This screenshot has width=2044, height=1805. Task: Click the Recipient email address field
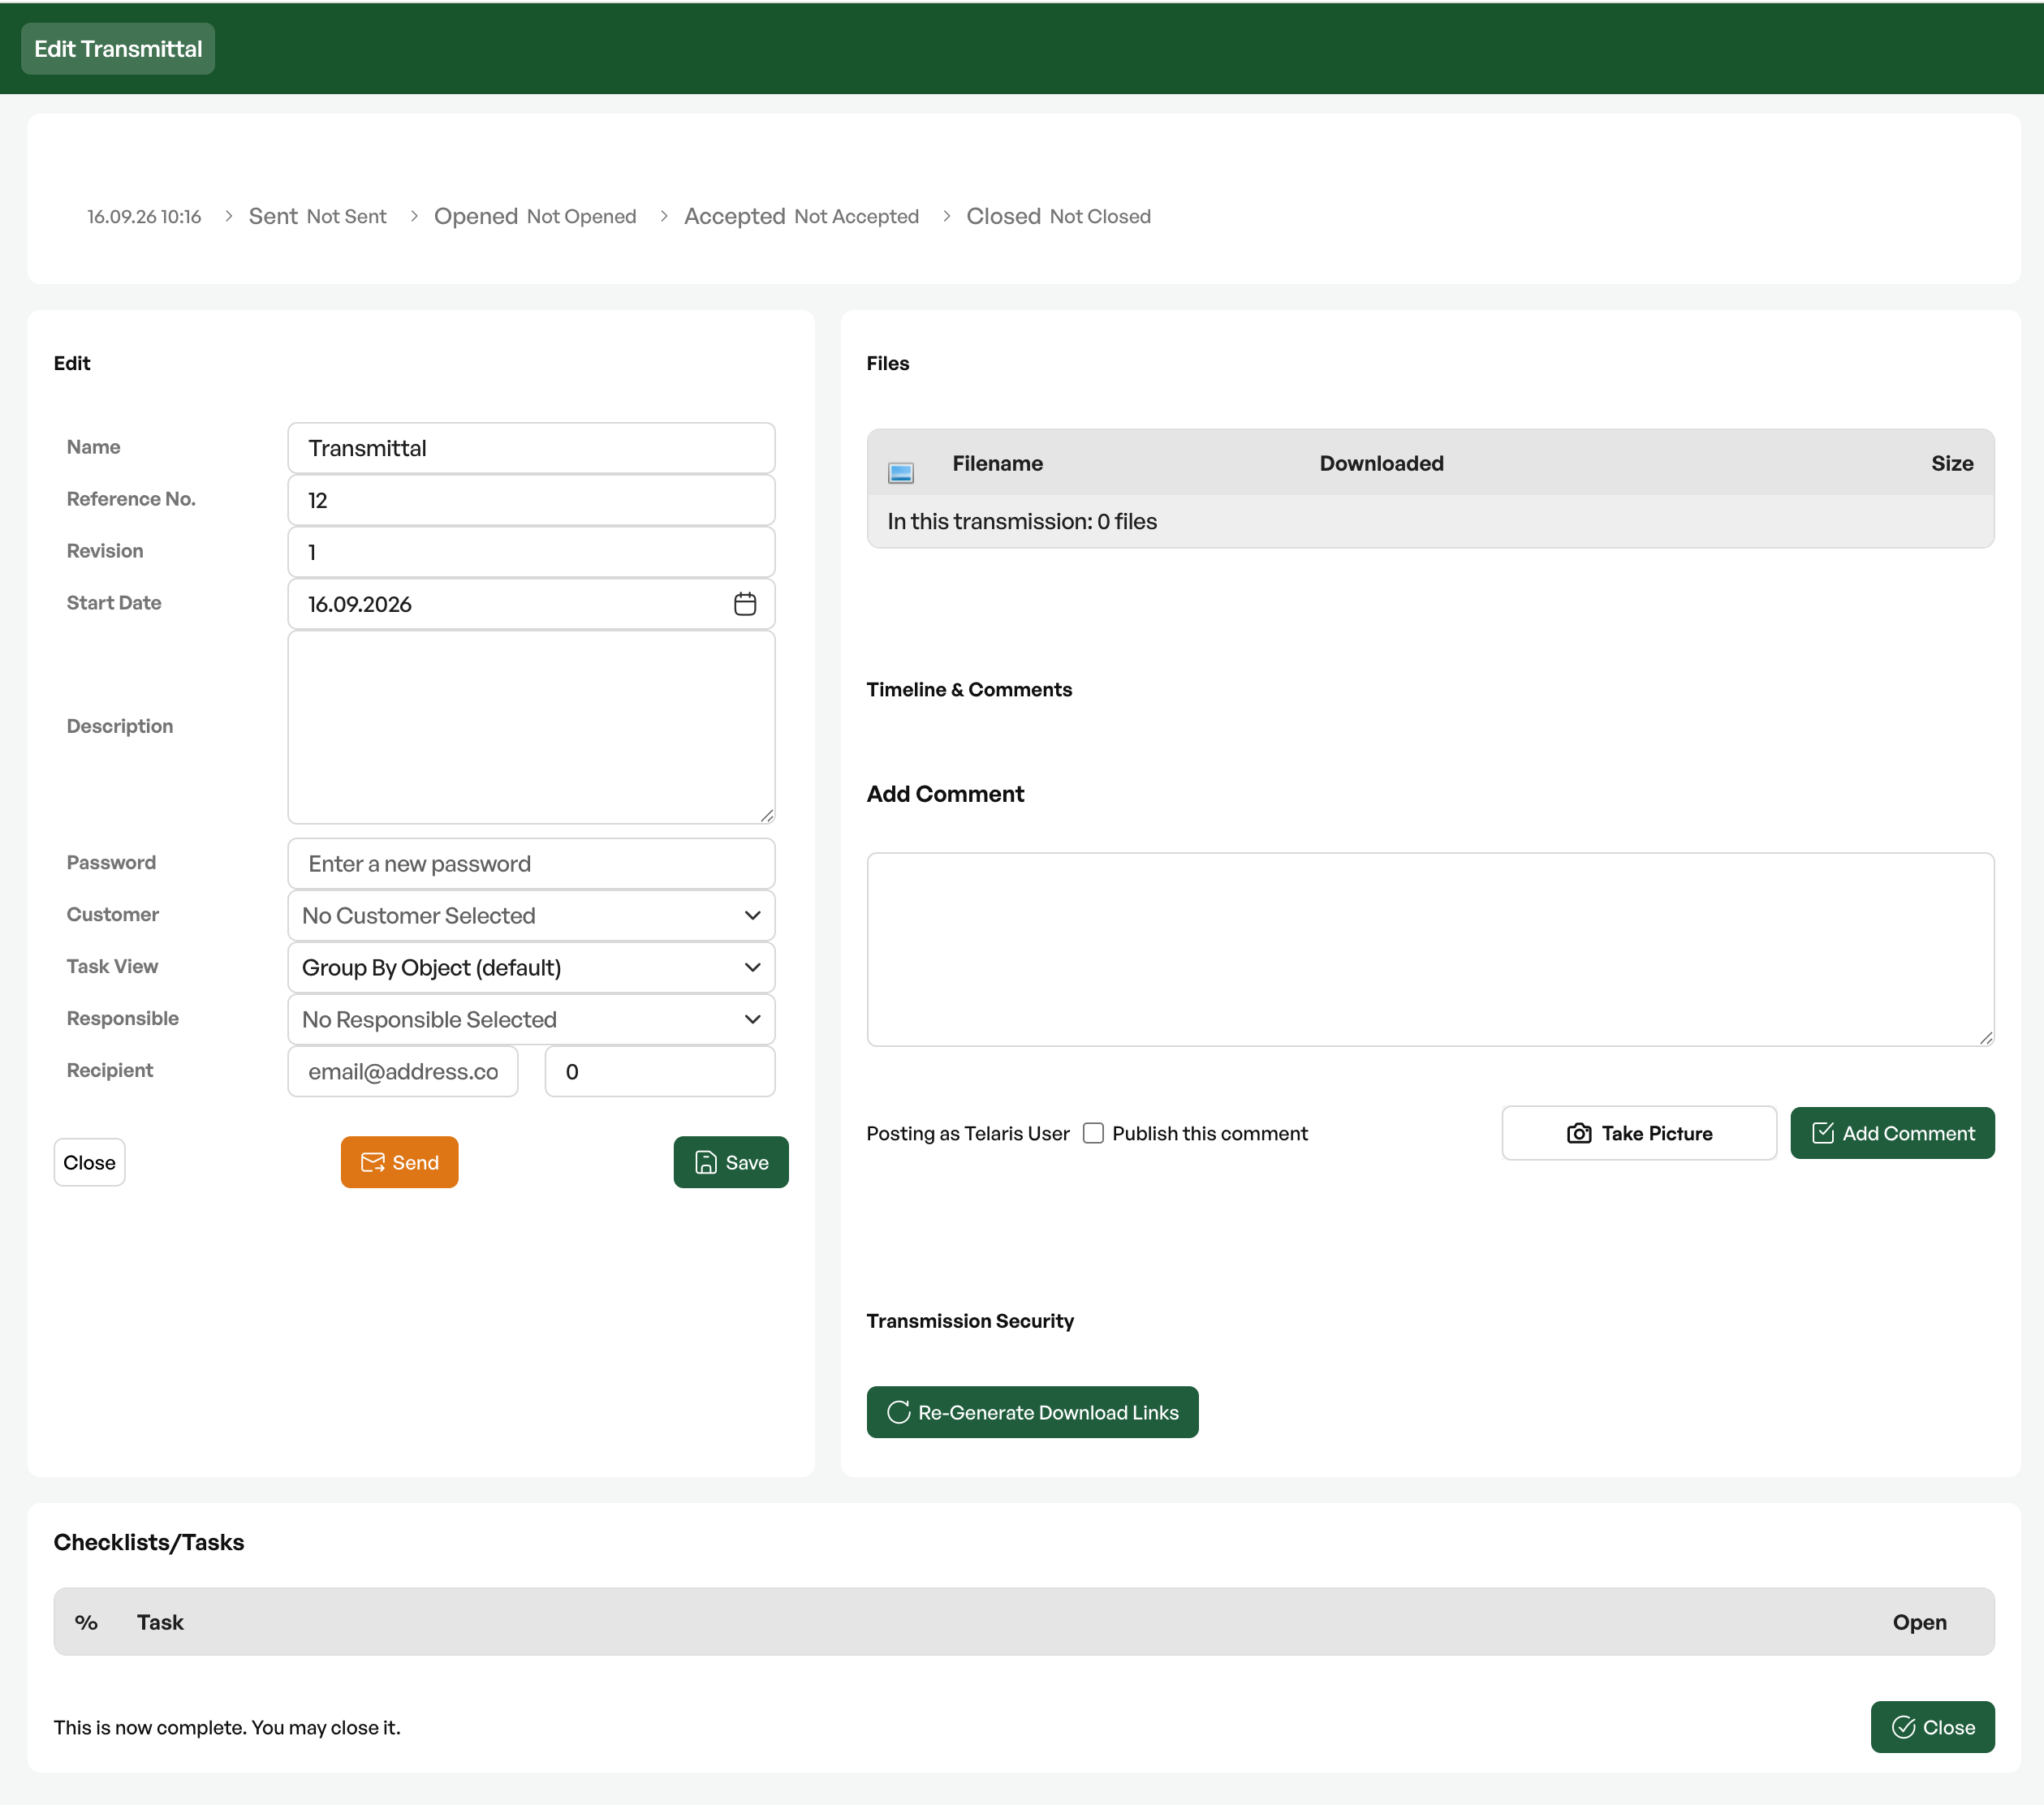coord(403,1071)
